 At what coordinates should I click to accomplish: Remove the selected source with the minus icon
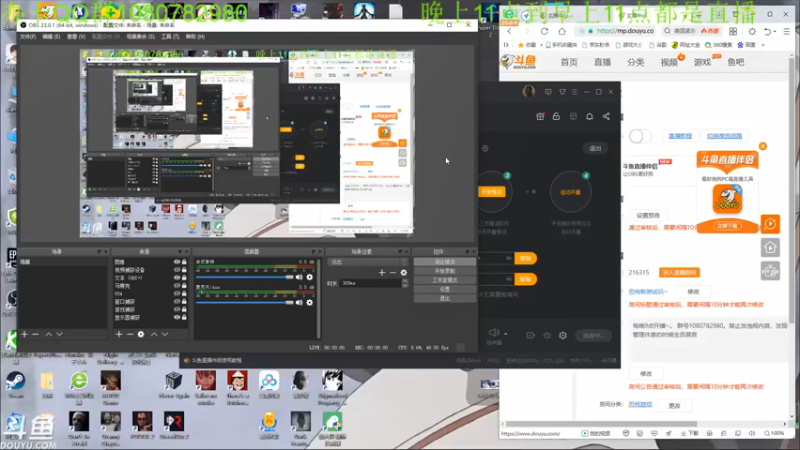pos(130,334)
